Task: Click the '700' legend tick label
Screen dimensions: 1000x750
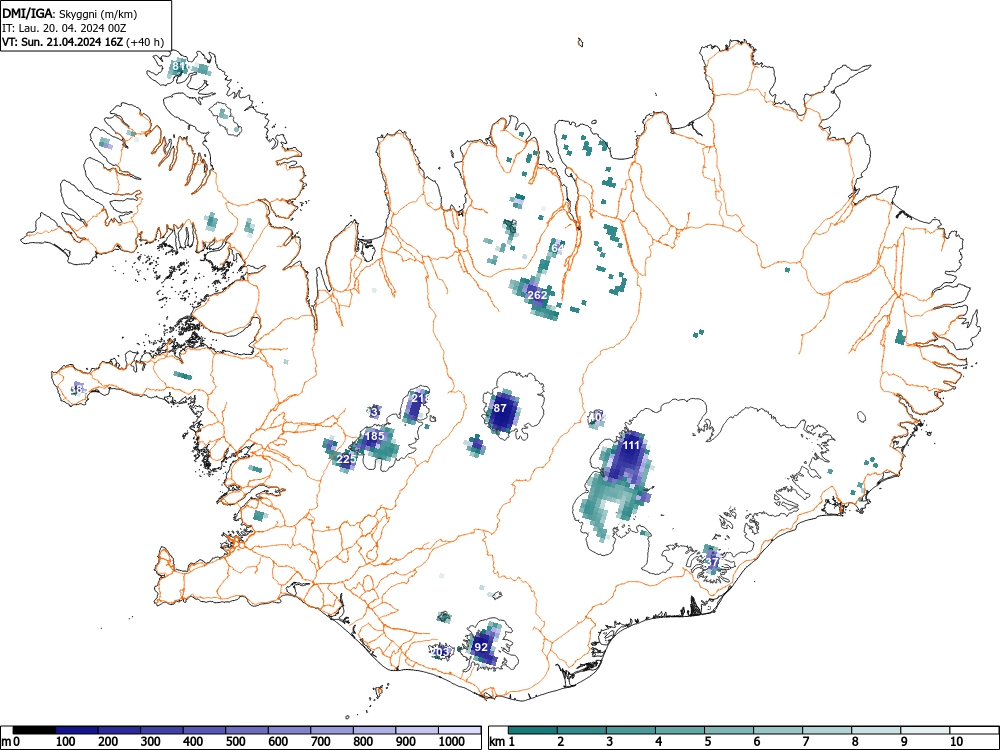Action: [320, 742]
